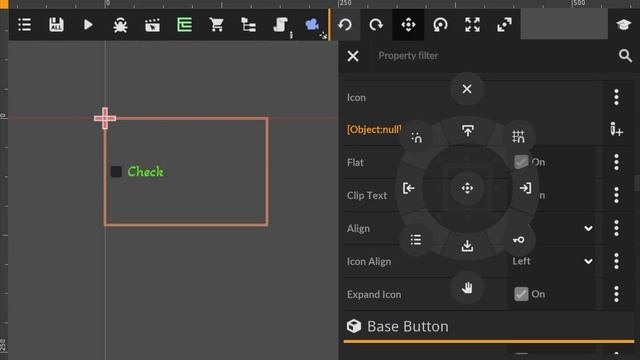The height and width of the screenshot is (360, 640).
Task: Click the script scroll icon
Action: (280, 25)
